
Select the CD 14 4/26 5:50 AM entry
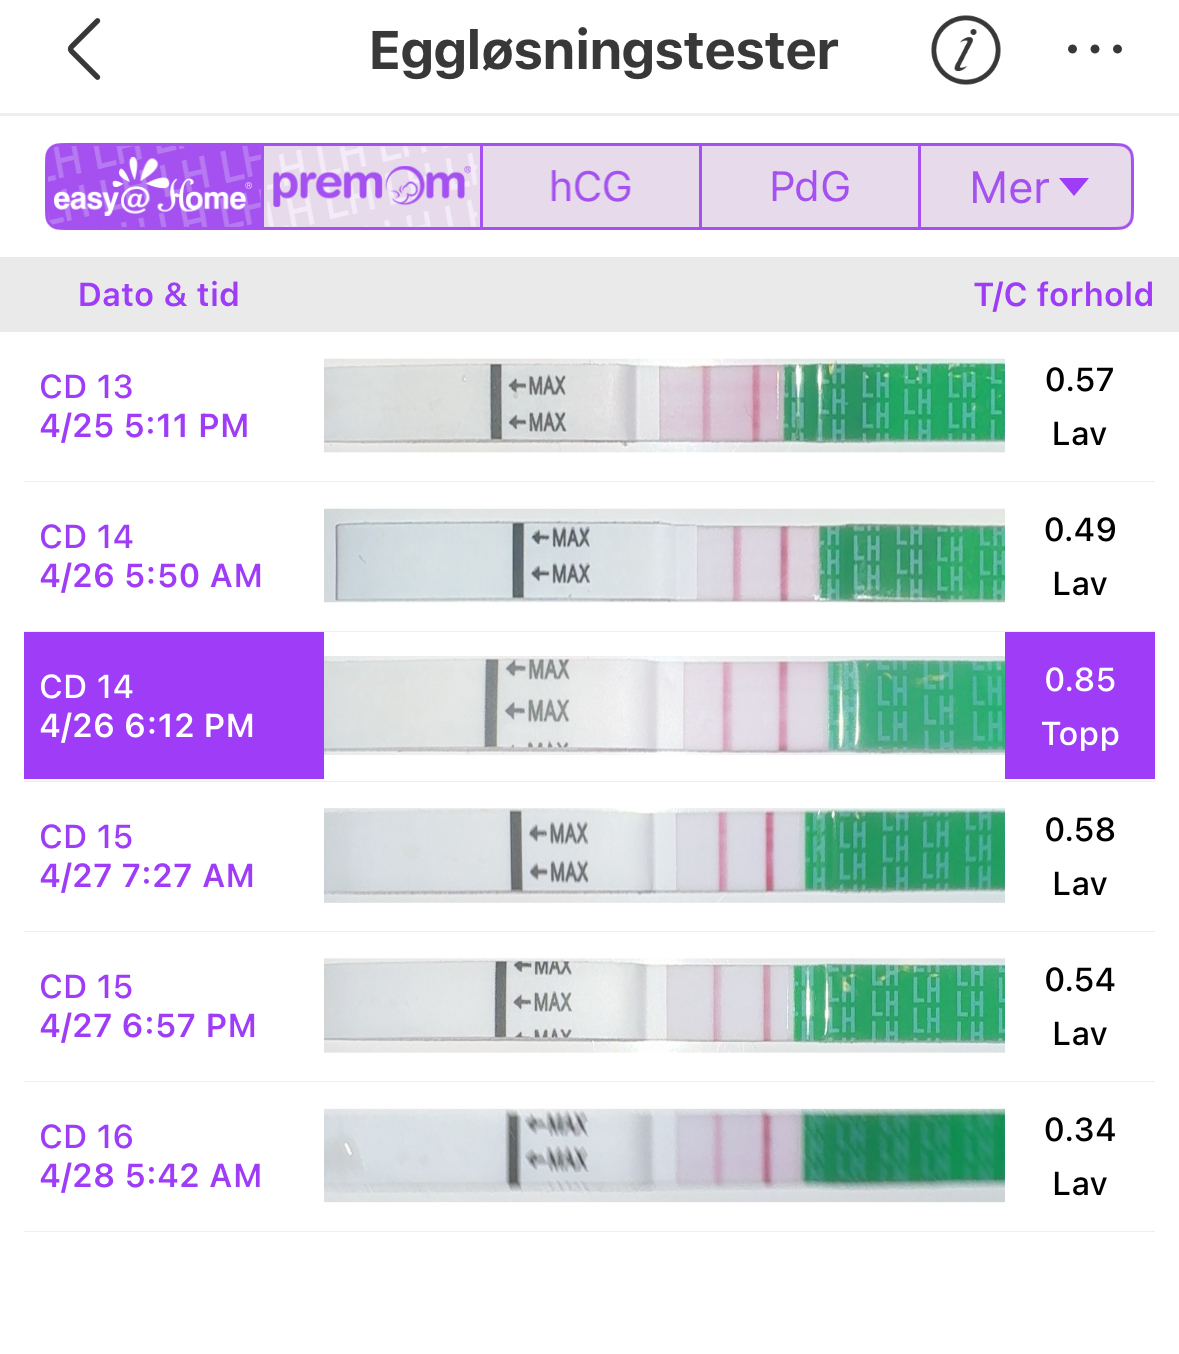tap(151, 556)
